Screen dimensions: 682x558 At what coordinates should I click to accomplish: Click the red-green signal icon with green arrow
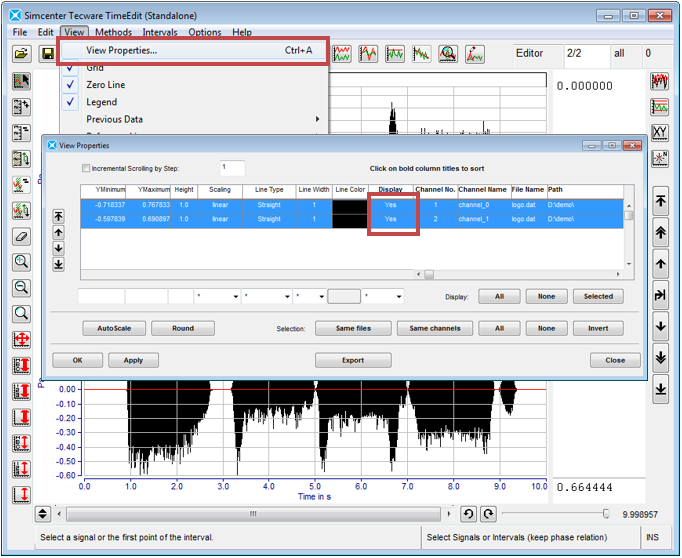tap(21, 211)
